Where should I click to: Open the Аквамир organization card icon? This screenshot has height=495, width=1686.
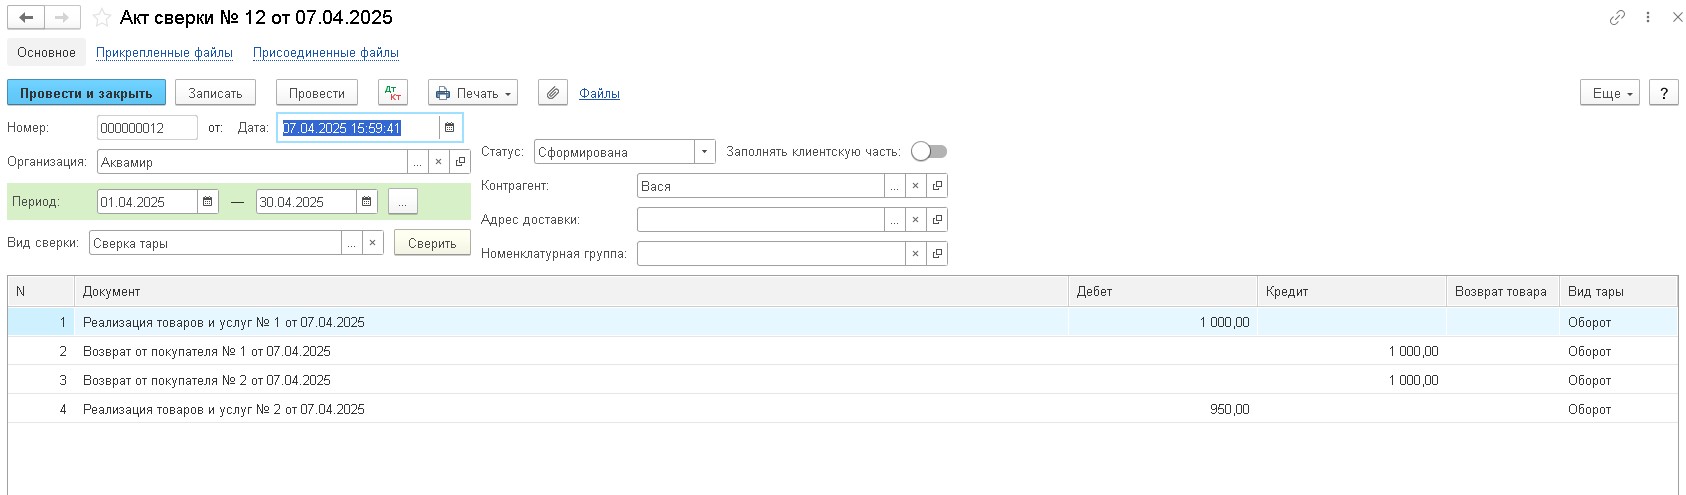click(460, 162)
